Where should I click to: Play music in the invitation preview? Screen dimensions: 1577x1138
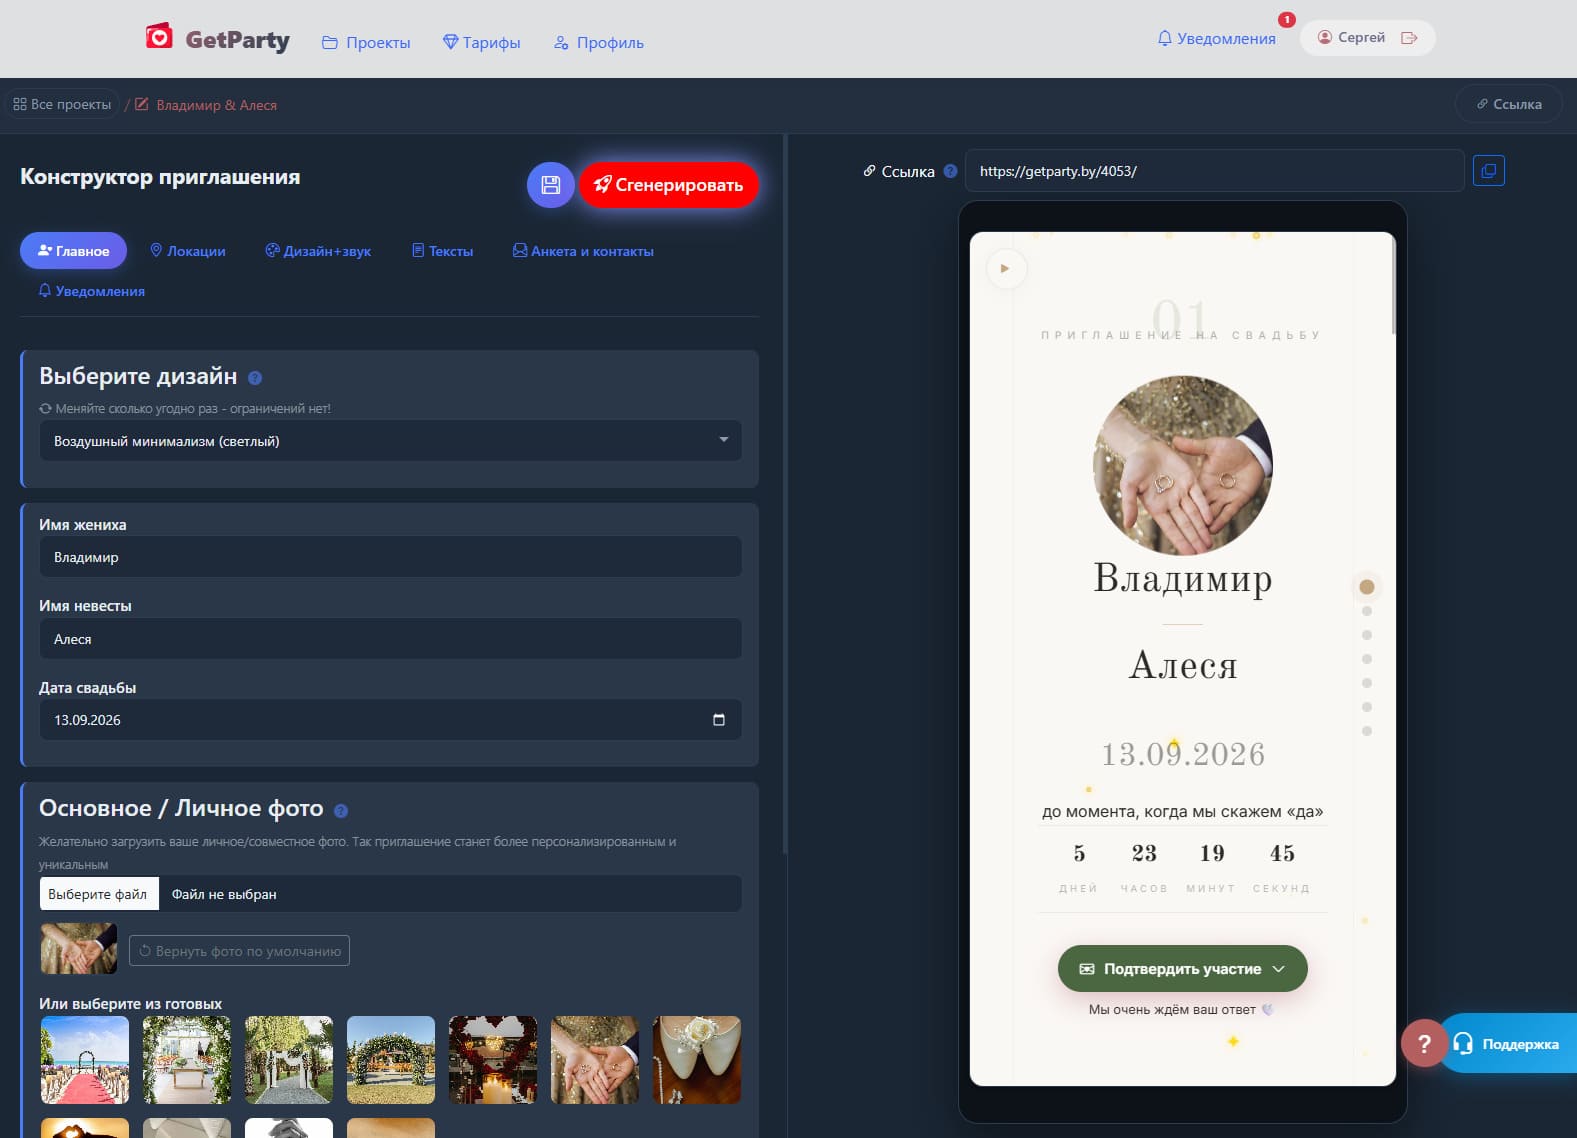[1005, 268]
